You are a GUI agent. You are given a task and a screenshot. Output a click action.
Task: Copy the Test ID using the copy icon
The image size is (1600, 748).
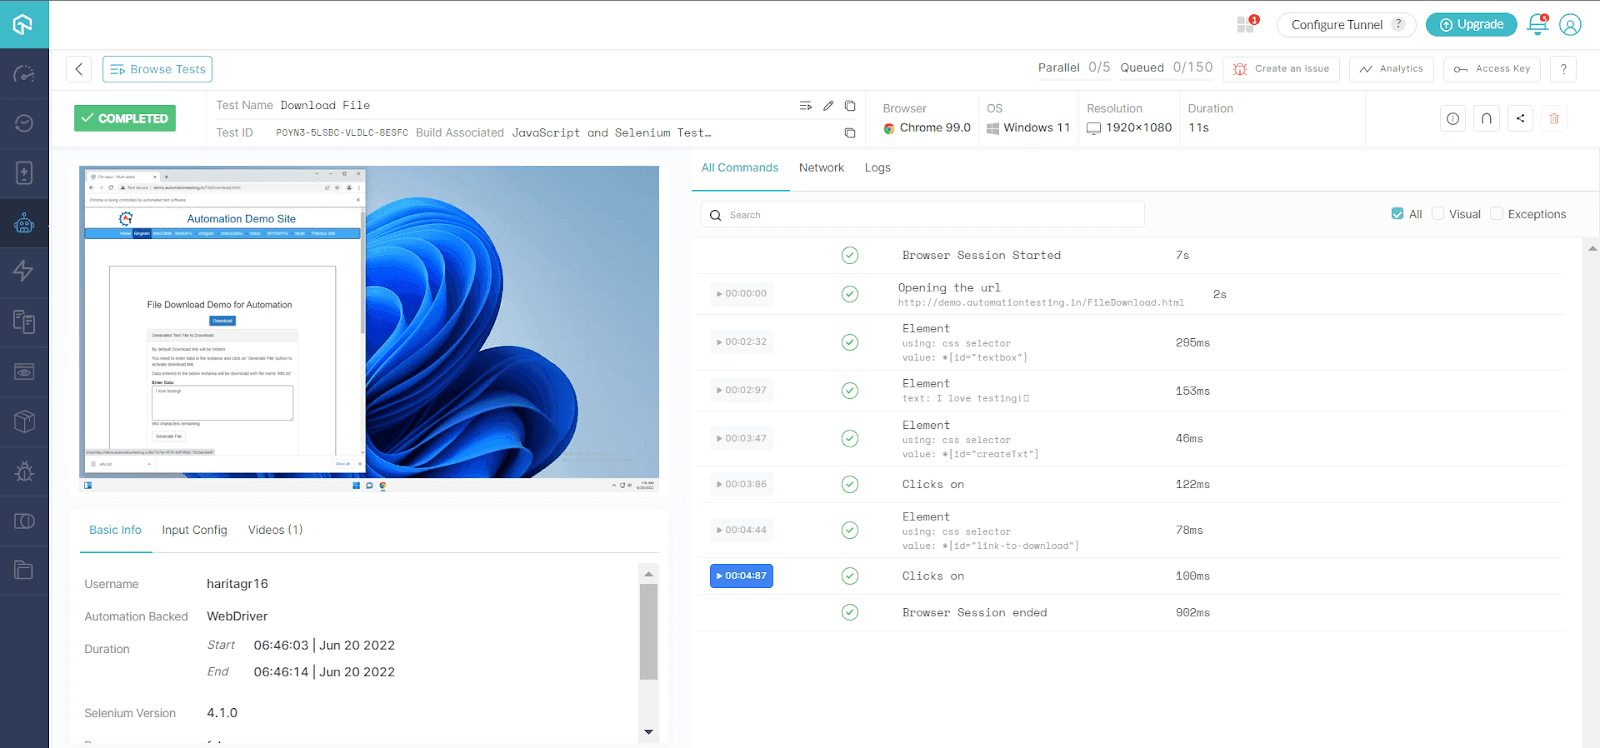850,133
